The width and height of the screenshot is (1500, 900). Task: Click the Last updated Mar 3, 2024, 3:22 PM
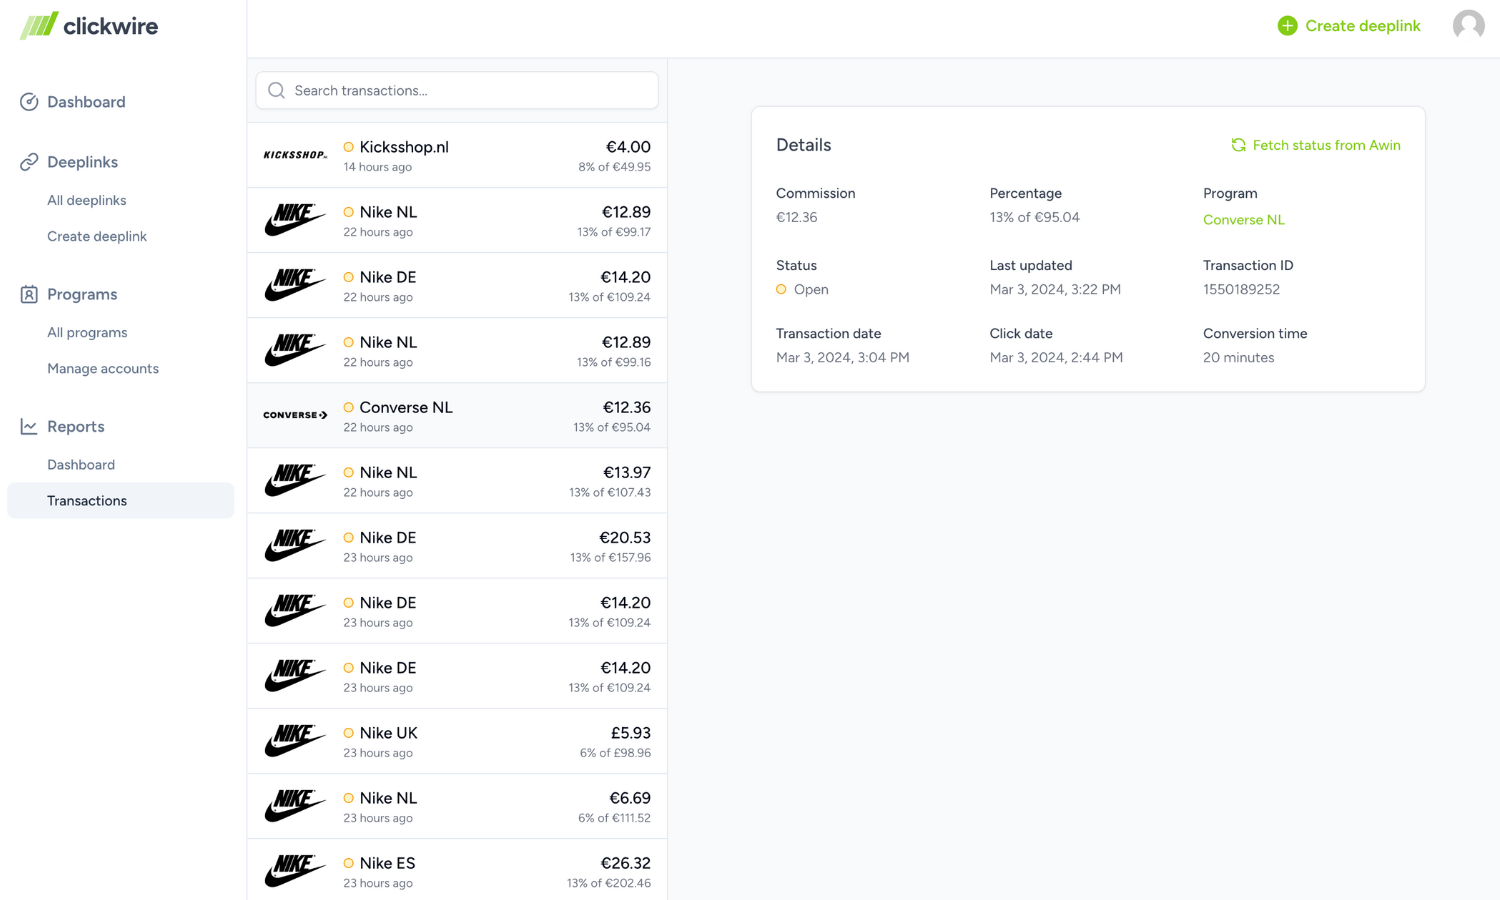click(1055, 289)
